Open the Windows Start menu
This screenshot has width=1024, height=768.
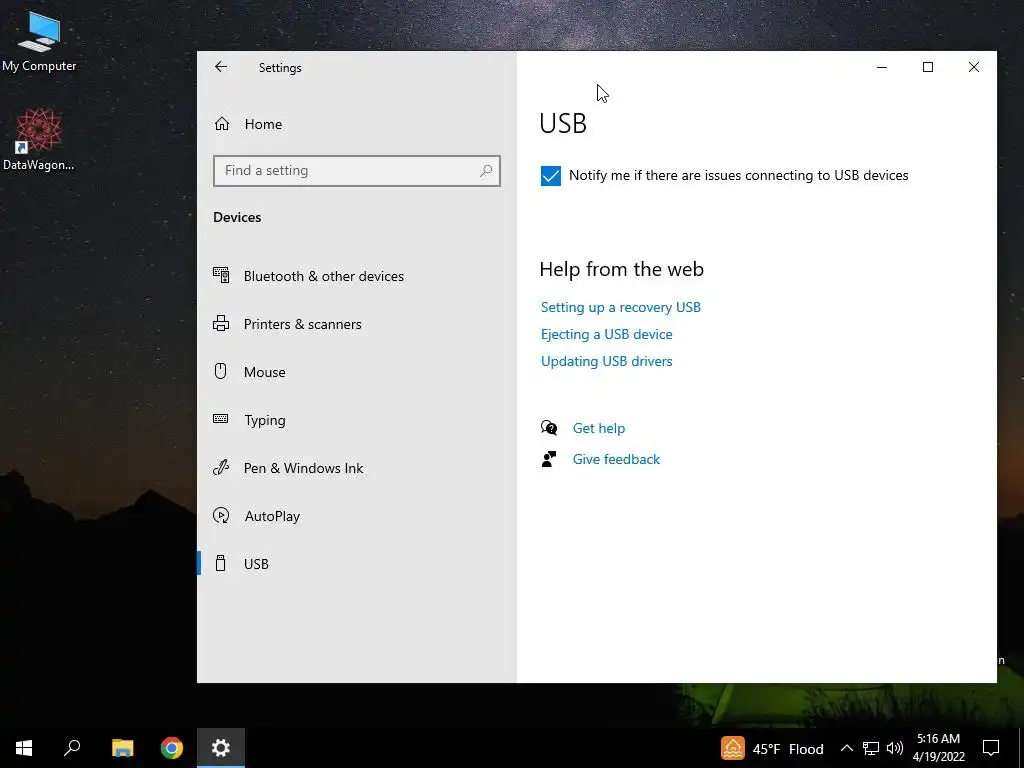pos(24,748)
